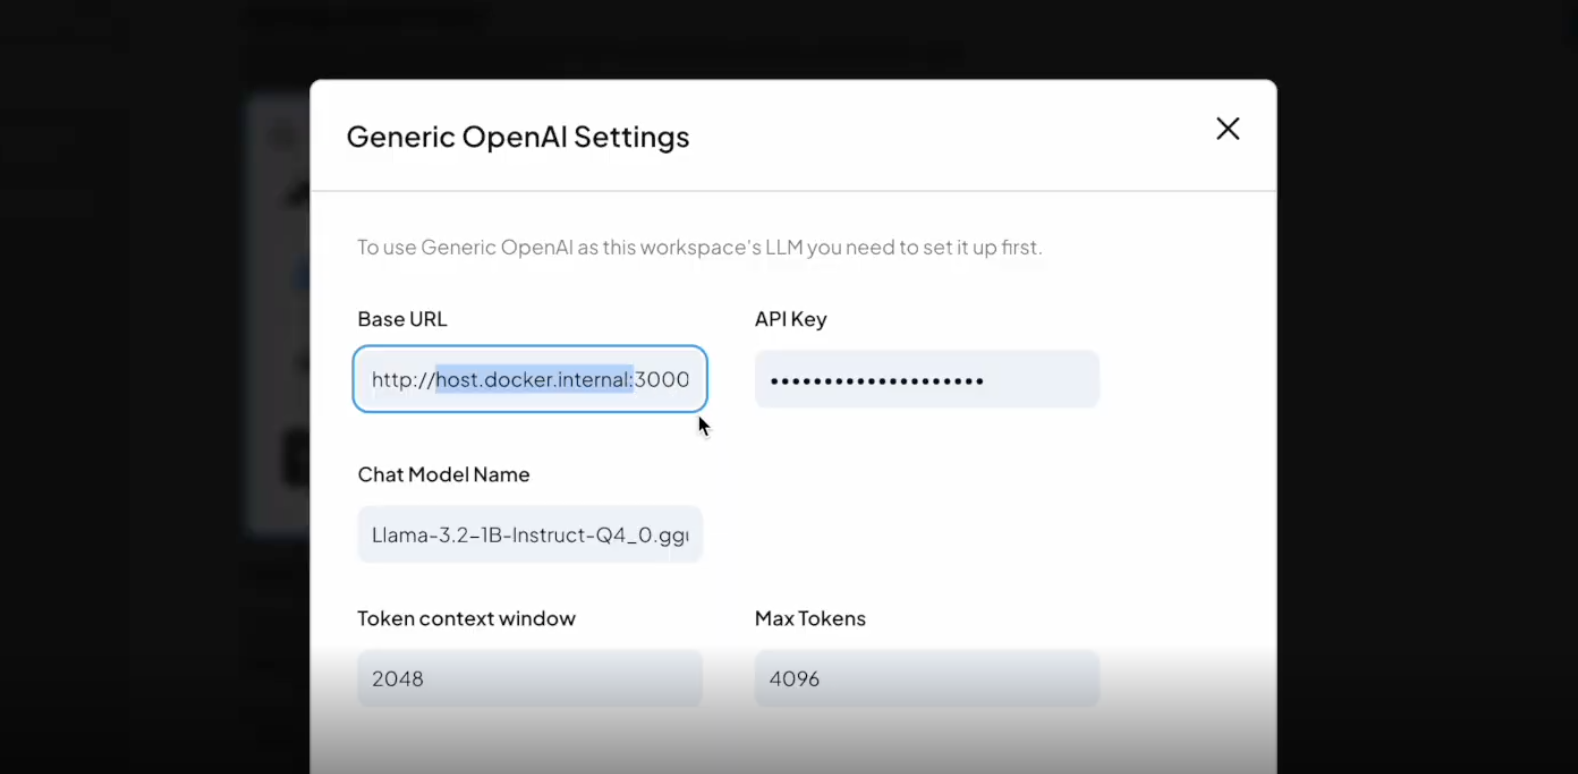1578x774 pixels.
Task: Click the 4096 value in Max Tokens
Action: click(x=794, y=679)
